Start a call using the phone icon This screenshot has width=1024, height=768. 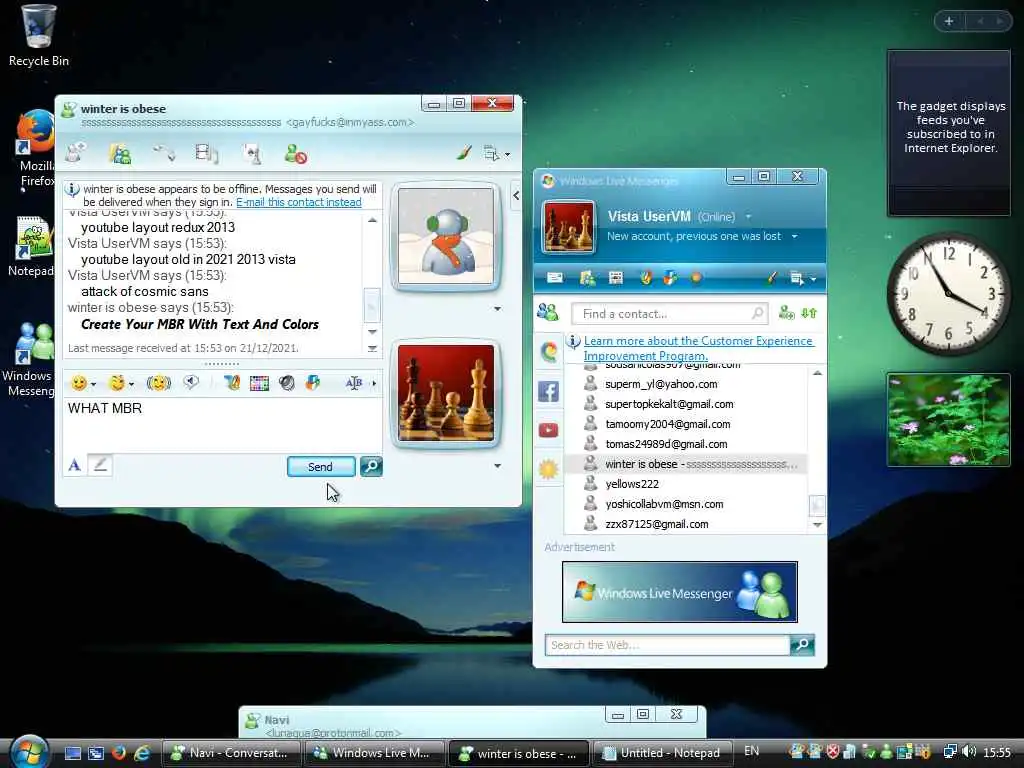pos(164,153)
